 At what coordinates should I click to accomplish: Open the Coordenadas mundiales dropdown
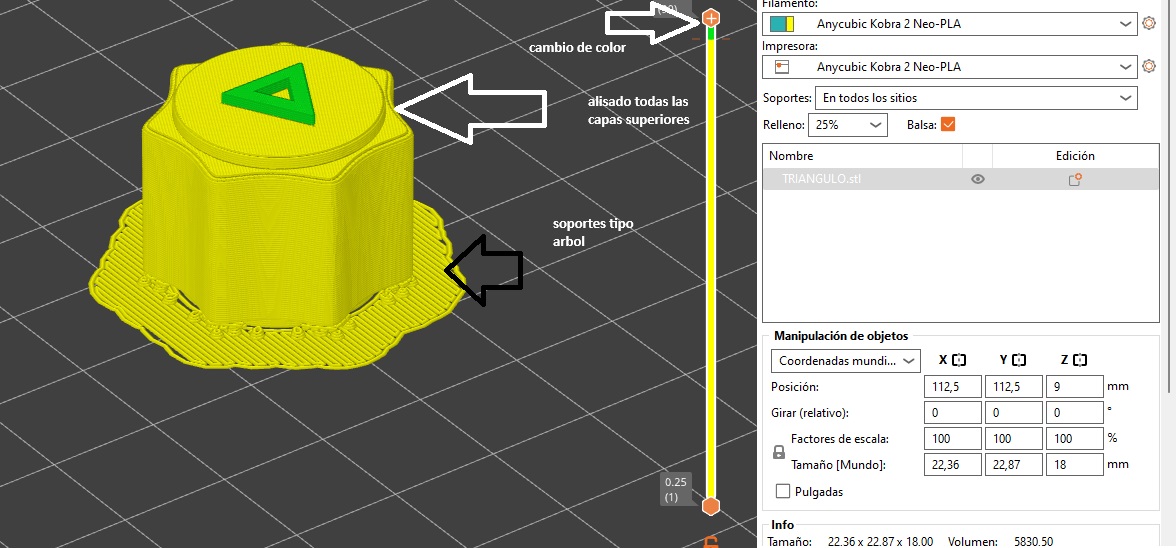click(x=845, y=360)
